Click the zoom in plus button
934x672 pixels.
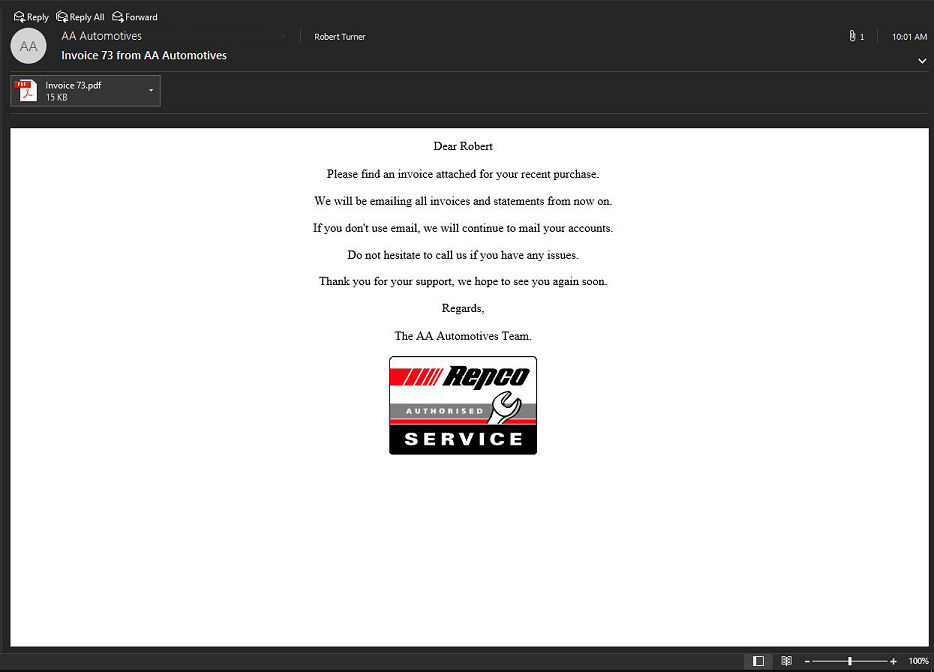point(893,661)
